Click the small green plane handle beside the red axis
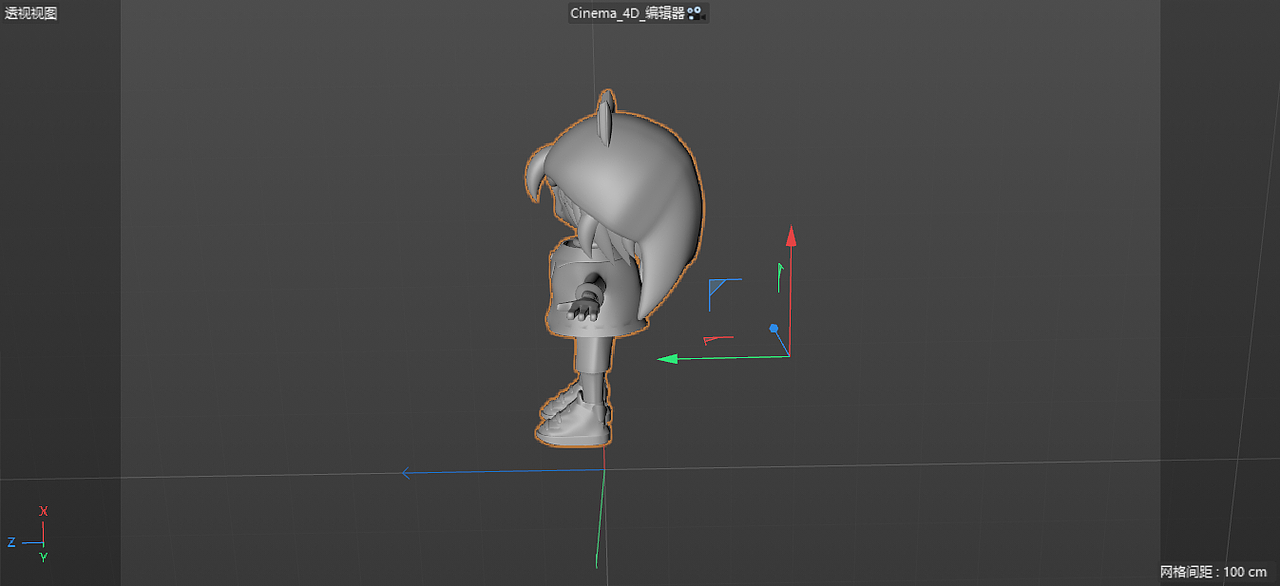The image size is (1280, 586). 780,277
